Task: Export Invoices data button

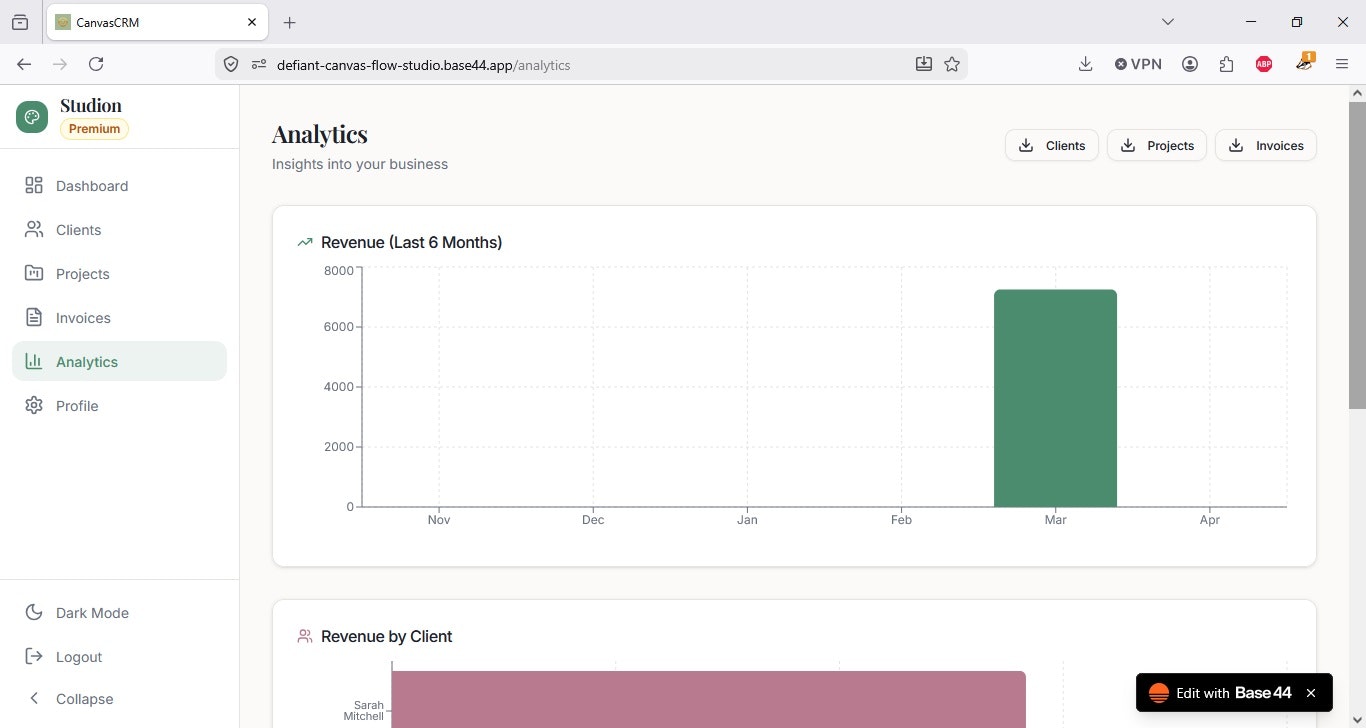Action: pos(1266,145)
